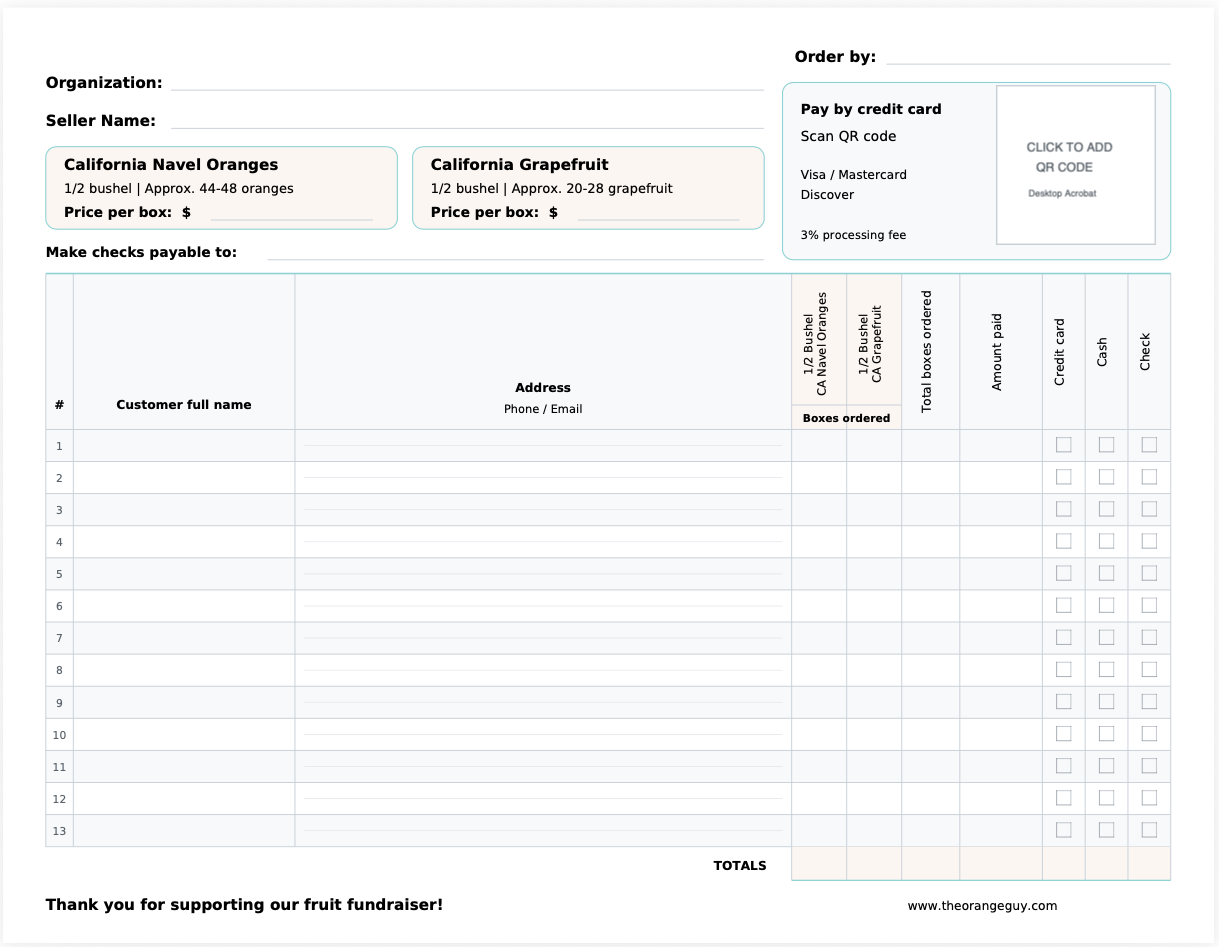This screenshot has height=947, width=1219.
Task: Enable the Cash checkbox for row 7
Action: click(1106, 637)
